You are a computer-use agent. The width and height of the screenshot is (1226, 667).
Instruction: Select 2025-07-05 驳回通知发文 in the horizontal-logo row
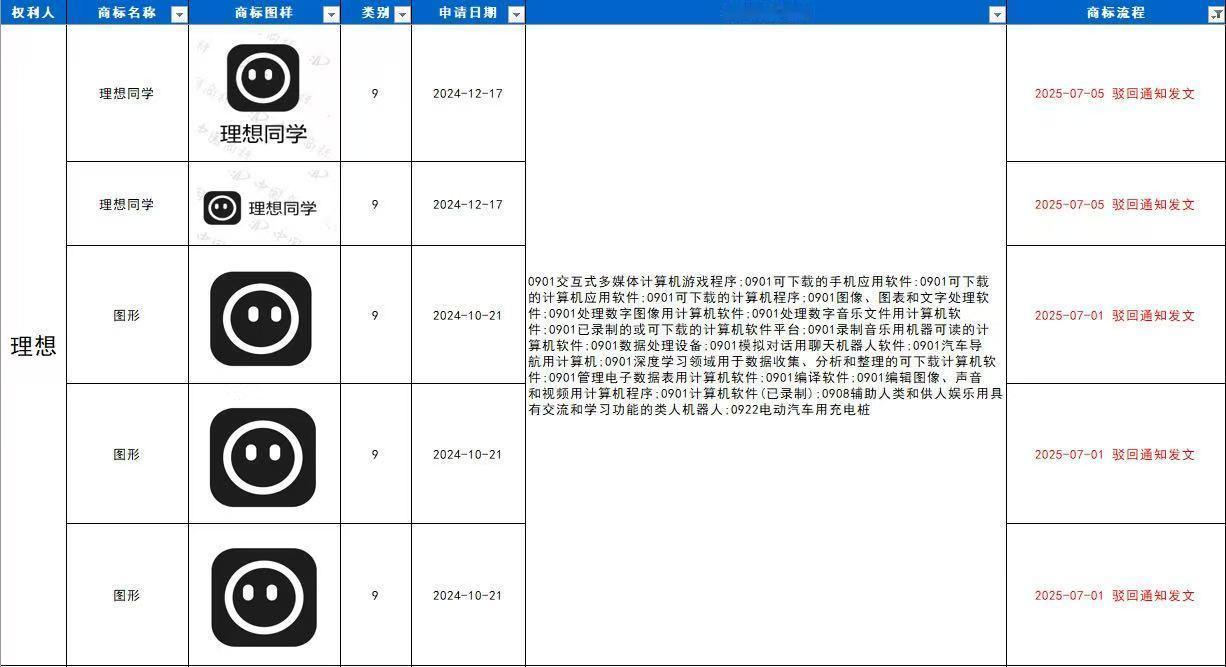click(x=1115, y=204)
